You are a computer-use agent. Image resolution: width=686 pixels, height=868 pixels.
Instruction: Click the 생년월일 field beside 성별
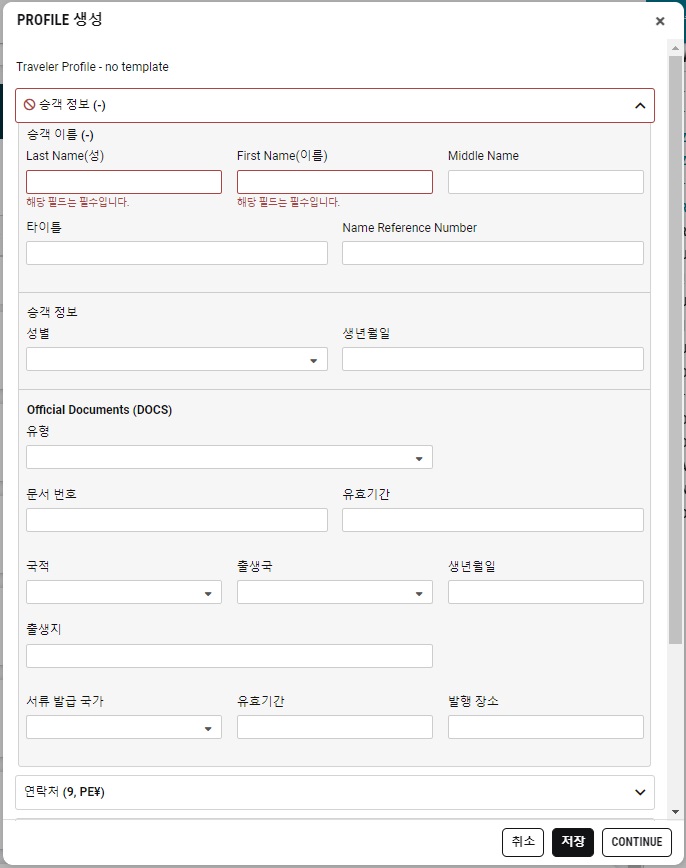click(x=493, y=359)
